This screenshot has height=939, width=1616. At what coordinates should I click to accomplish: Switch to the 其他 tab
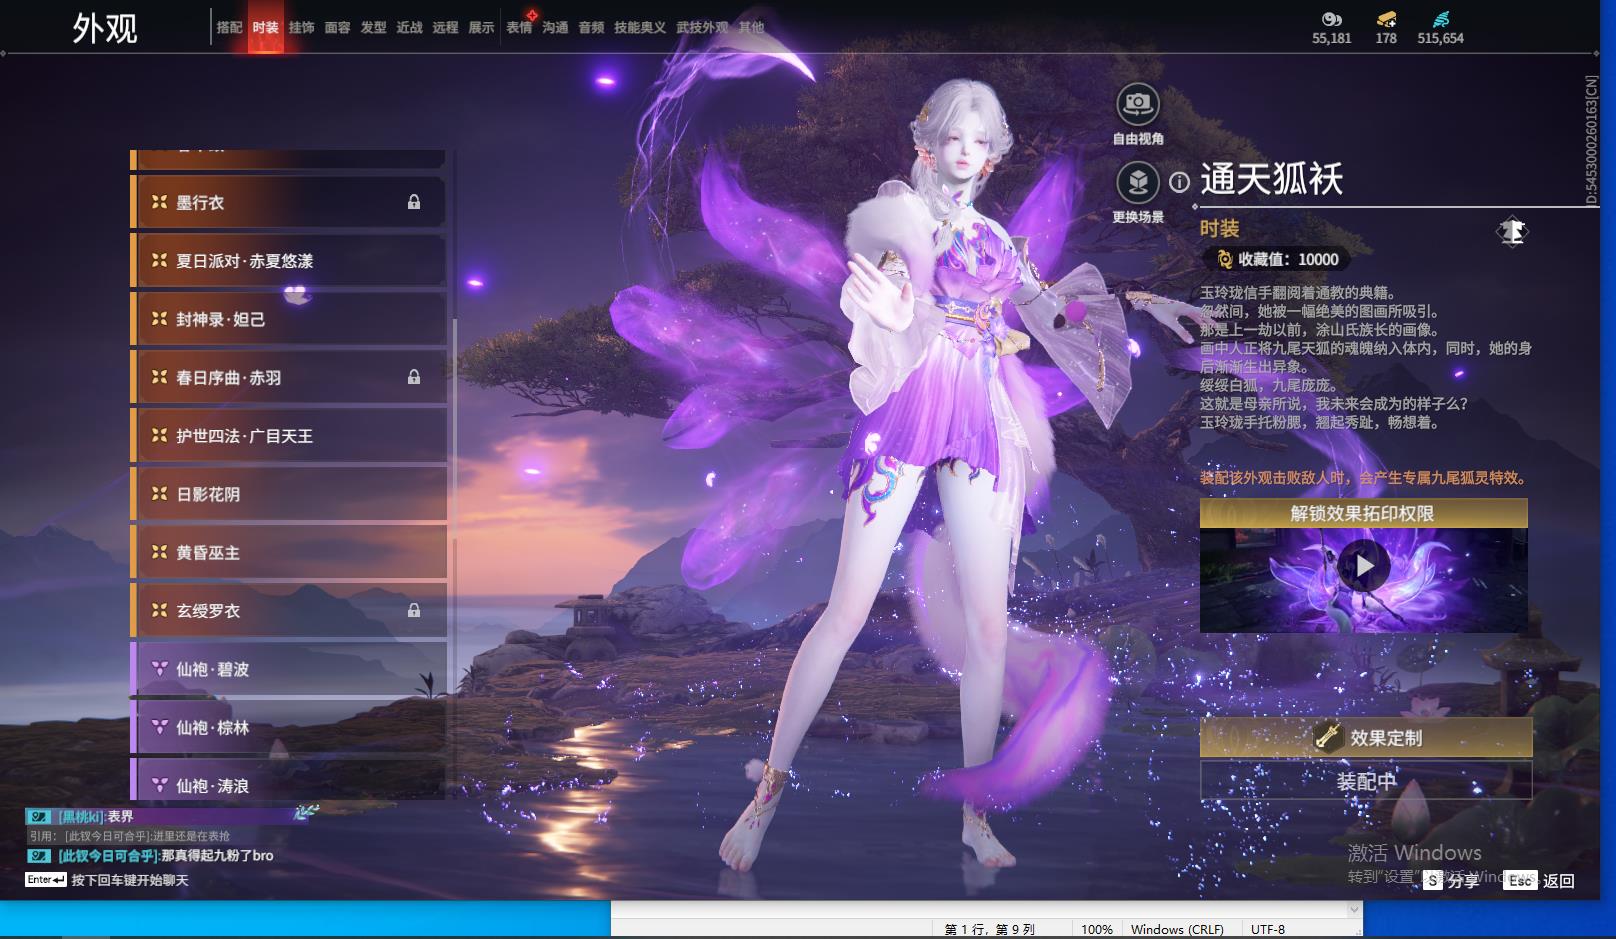751,27
